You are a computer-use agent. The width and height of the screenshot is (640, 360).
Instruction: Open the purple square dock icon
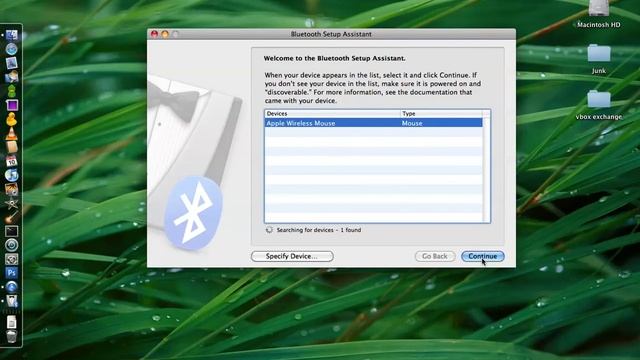(x=11, y=105)
